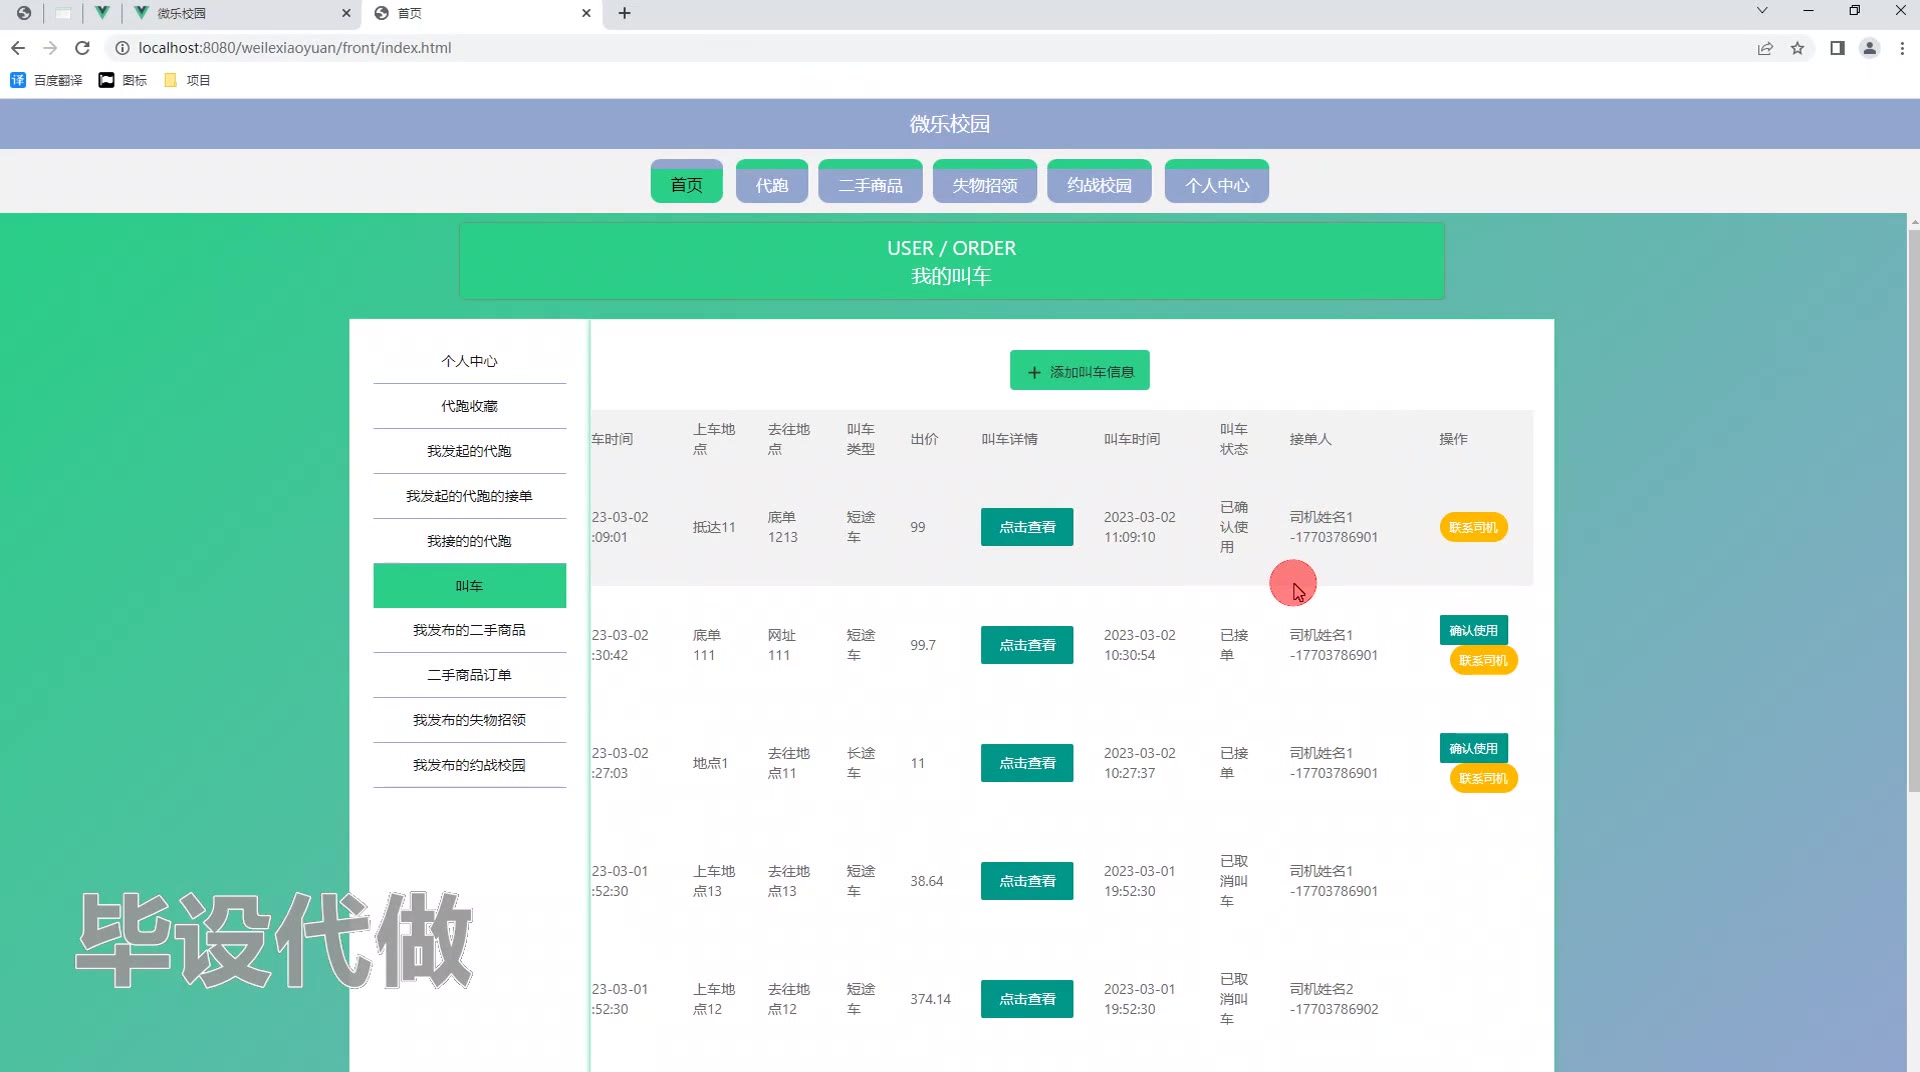The image size is (1920, 1072).
Task: Click 点击查看 for the 38.64 price order
Action: click(x=1027, y=881)
